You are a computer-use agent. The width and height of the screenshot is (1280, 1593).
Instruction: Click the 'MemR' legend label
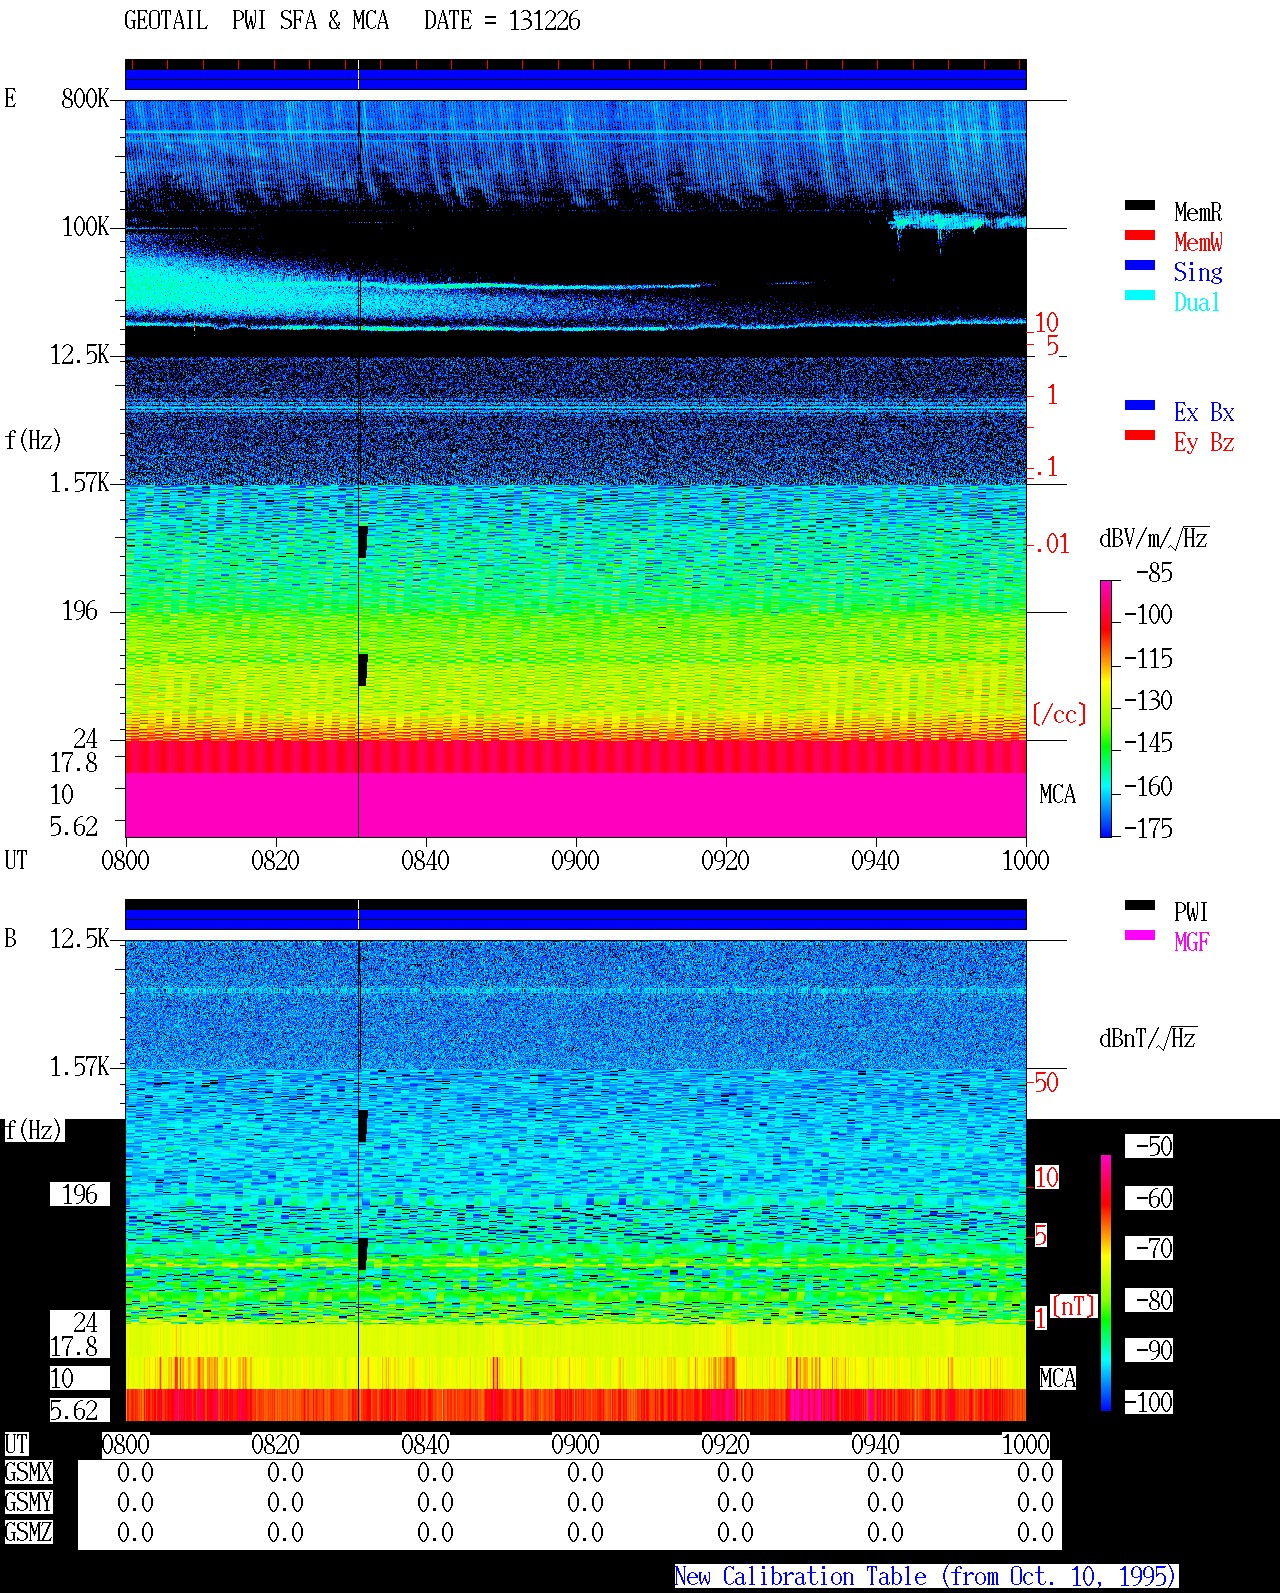click(x=1198, y=212)
